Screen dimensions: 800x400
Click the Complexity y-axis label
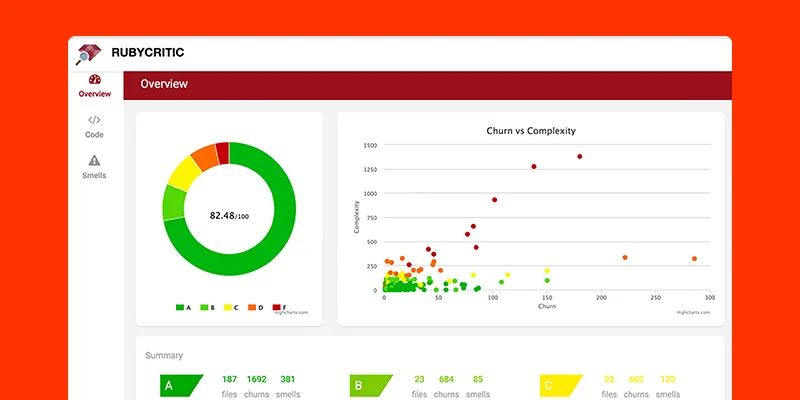coord(357,217)
